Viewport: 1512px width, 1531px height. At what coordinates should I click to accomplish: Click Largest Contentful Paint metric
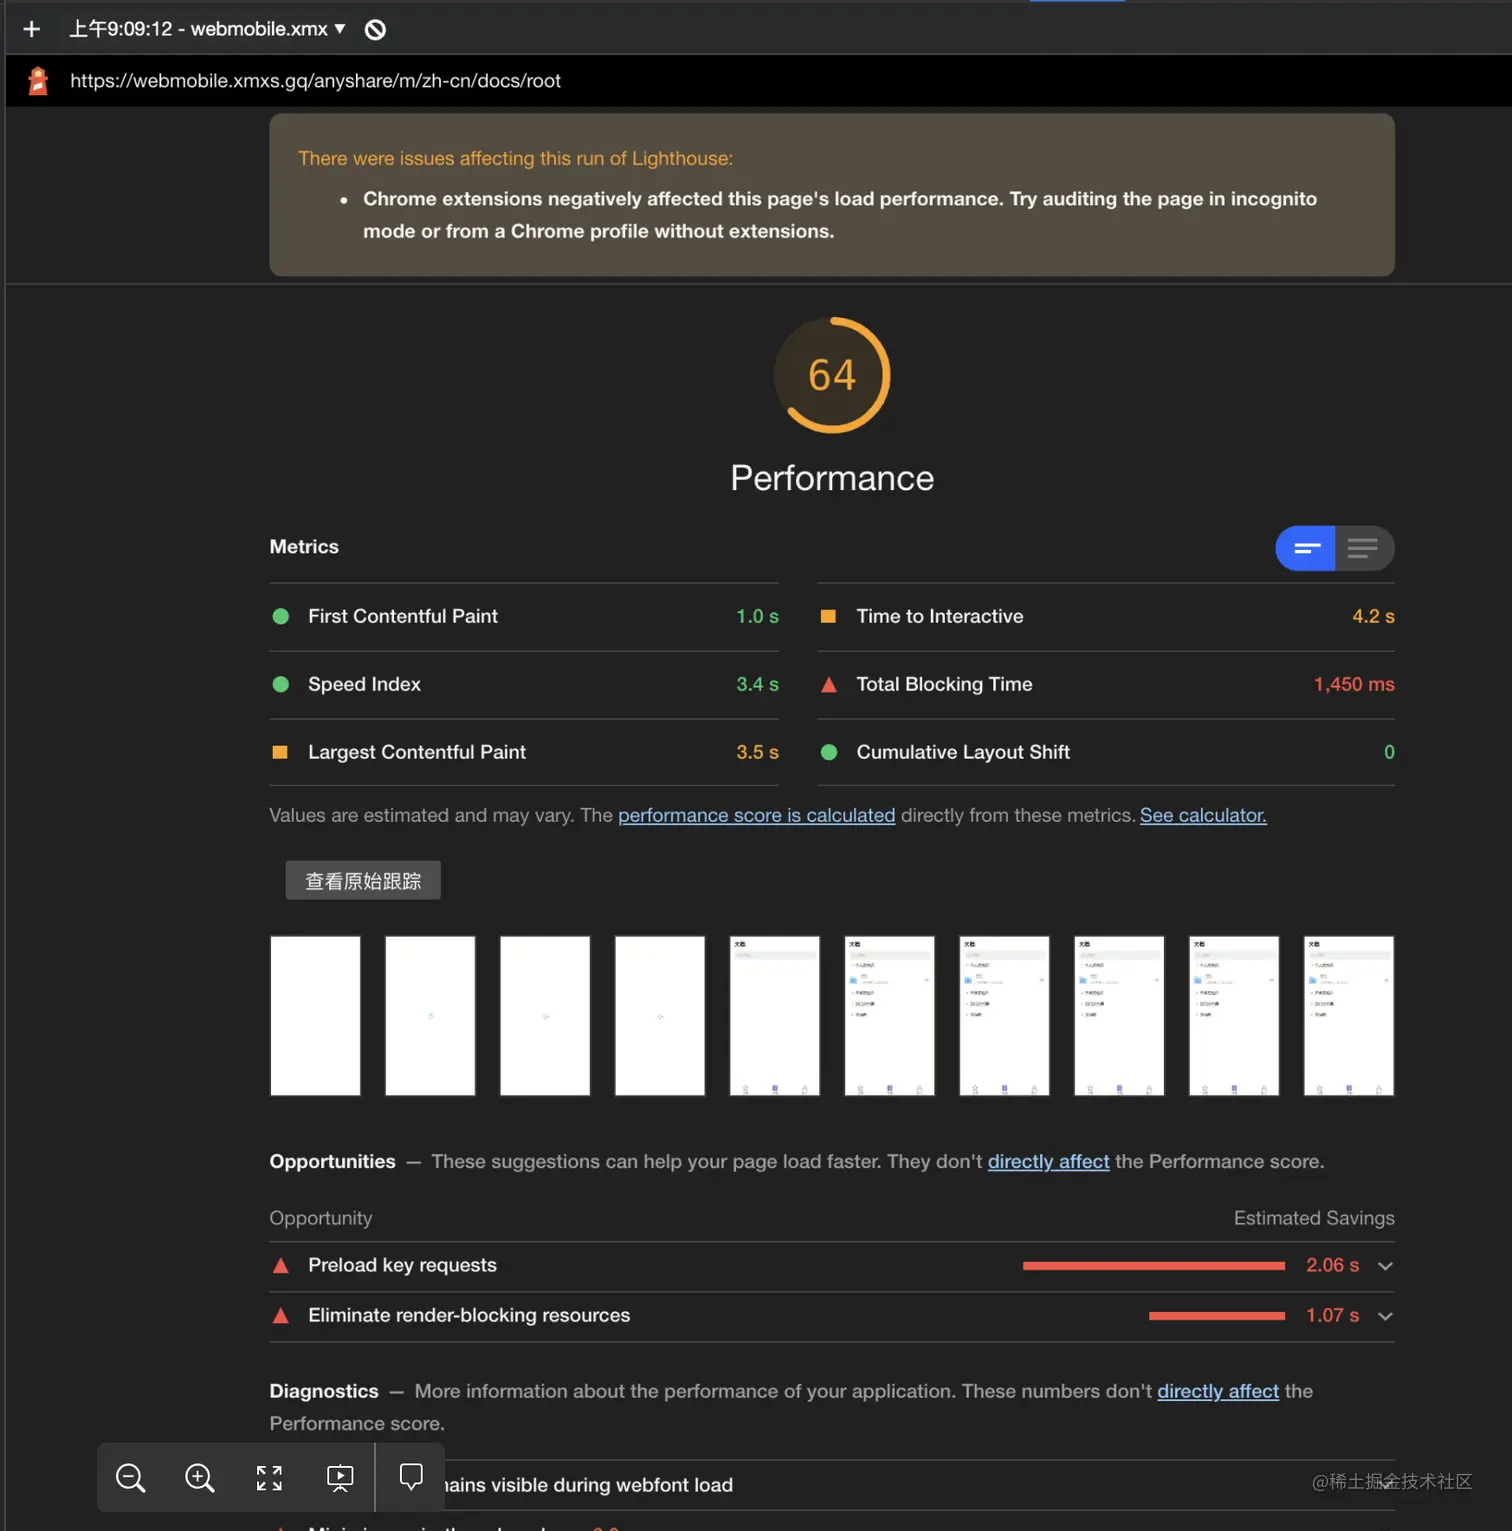coord(524,752)
